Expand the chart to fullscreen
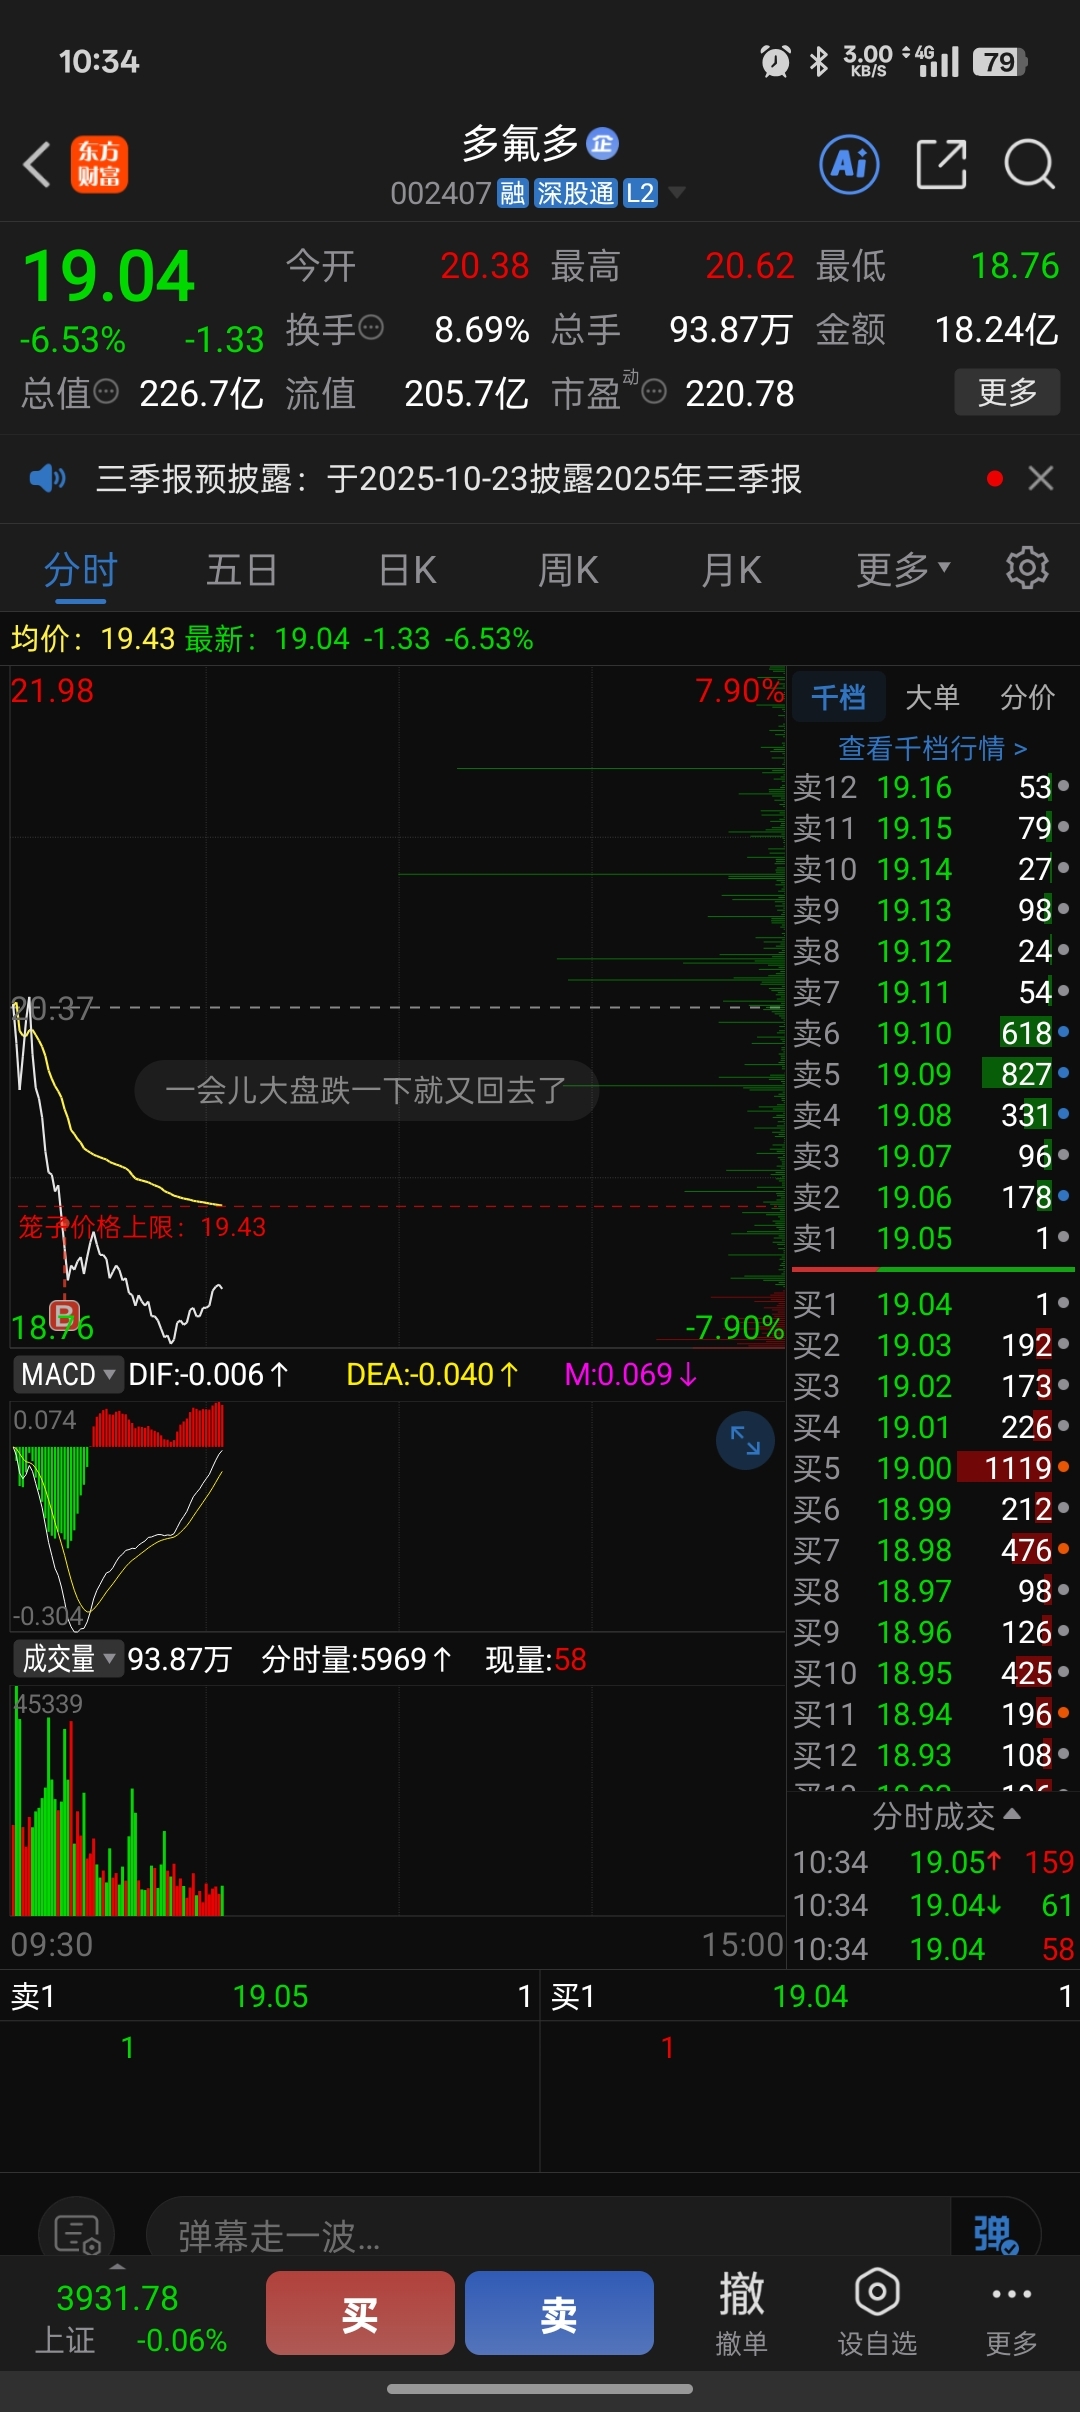Viewport: 1080px width, 2412px height. [x=745, y=1440]
